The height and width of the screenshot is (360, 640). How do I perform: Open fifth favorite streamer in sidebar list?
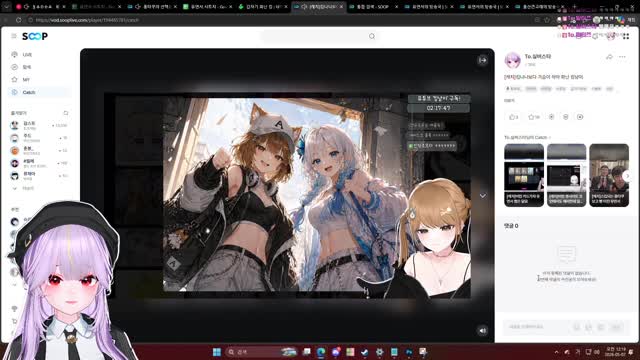39,176
